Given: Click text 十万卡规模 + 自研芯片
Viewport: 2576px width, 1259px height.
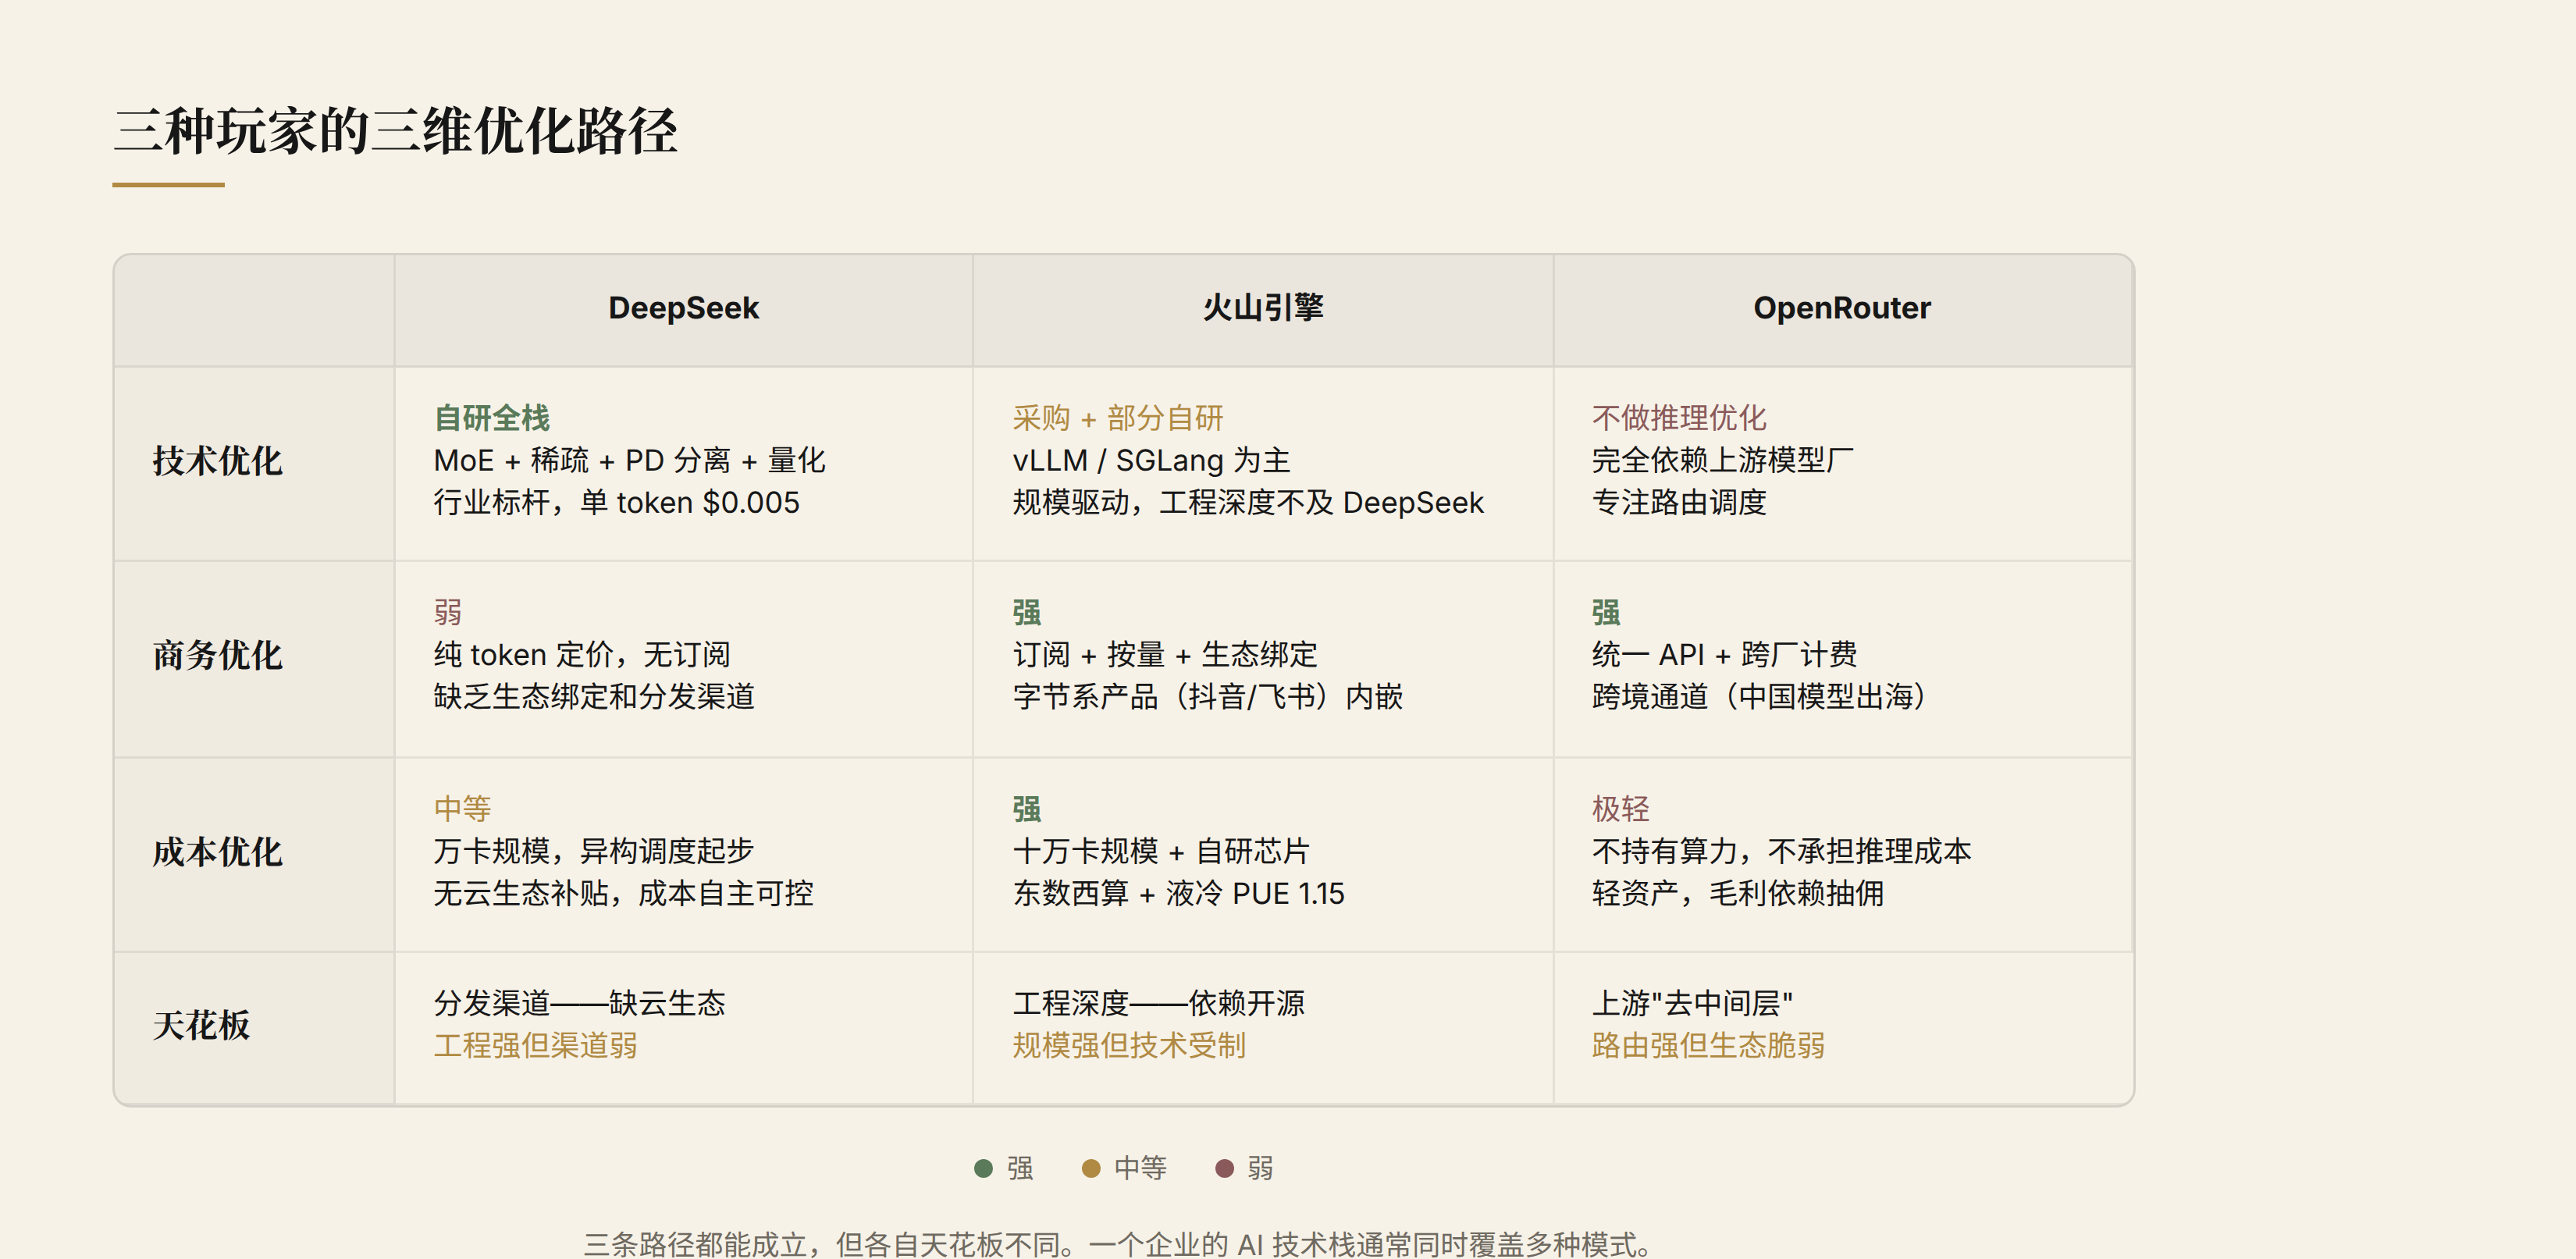Looking at the screenshot, I should pyautogui.click(x=1161, y=851).
